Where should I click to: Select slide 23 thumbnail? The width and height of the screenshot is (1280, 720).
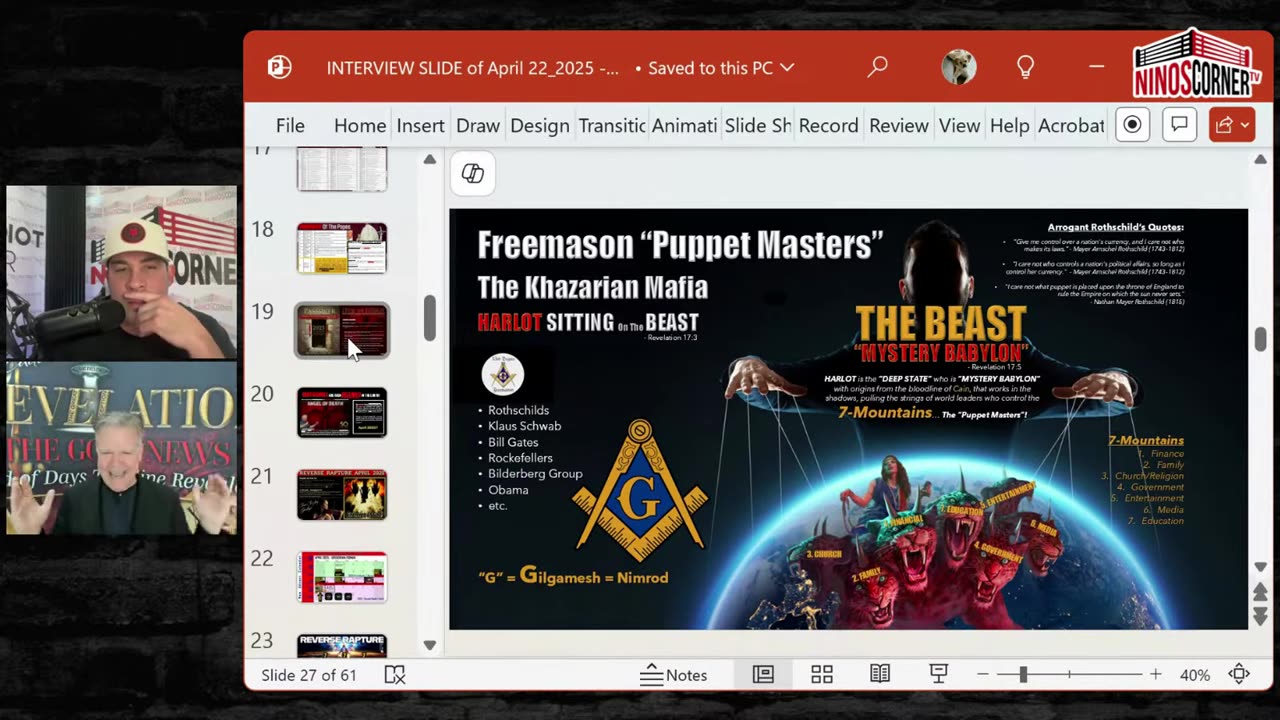pyautogui.click(x=342, y=645)
